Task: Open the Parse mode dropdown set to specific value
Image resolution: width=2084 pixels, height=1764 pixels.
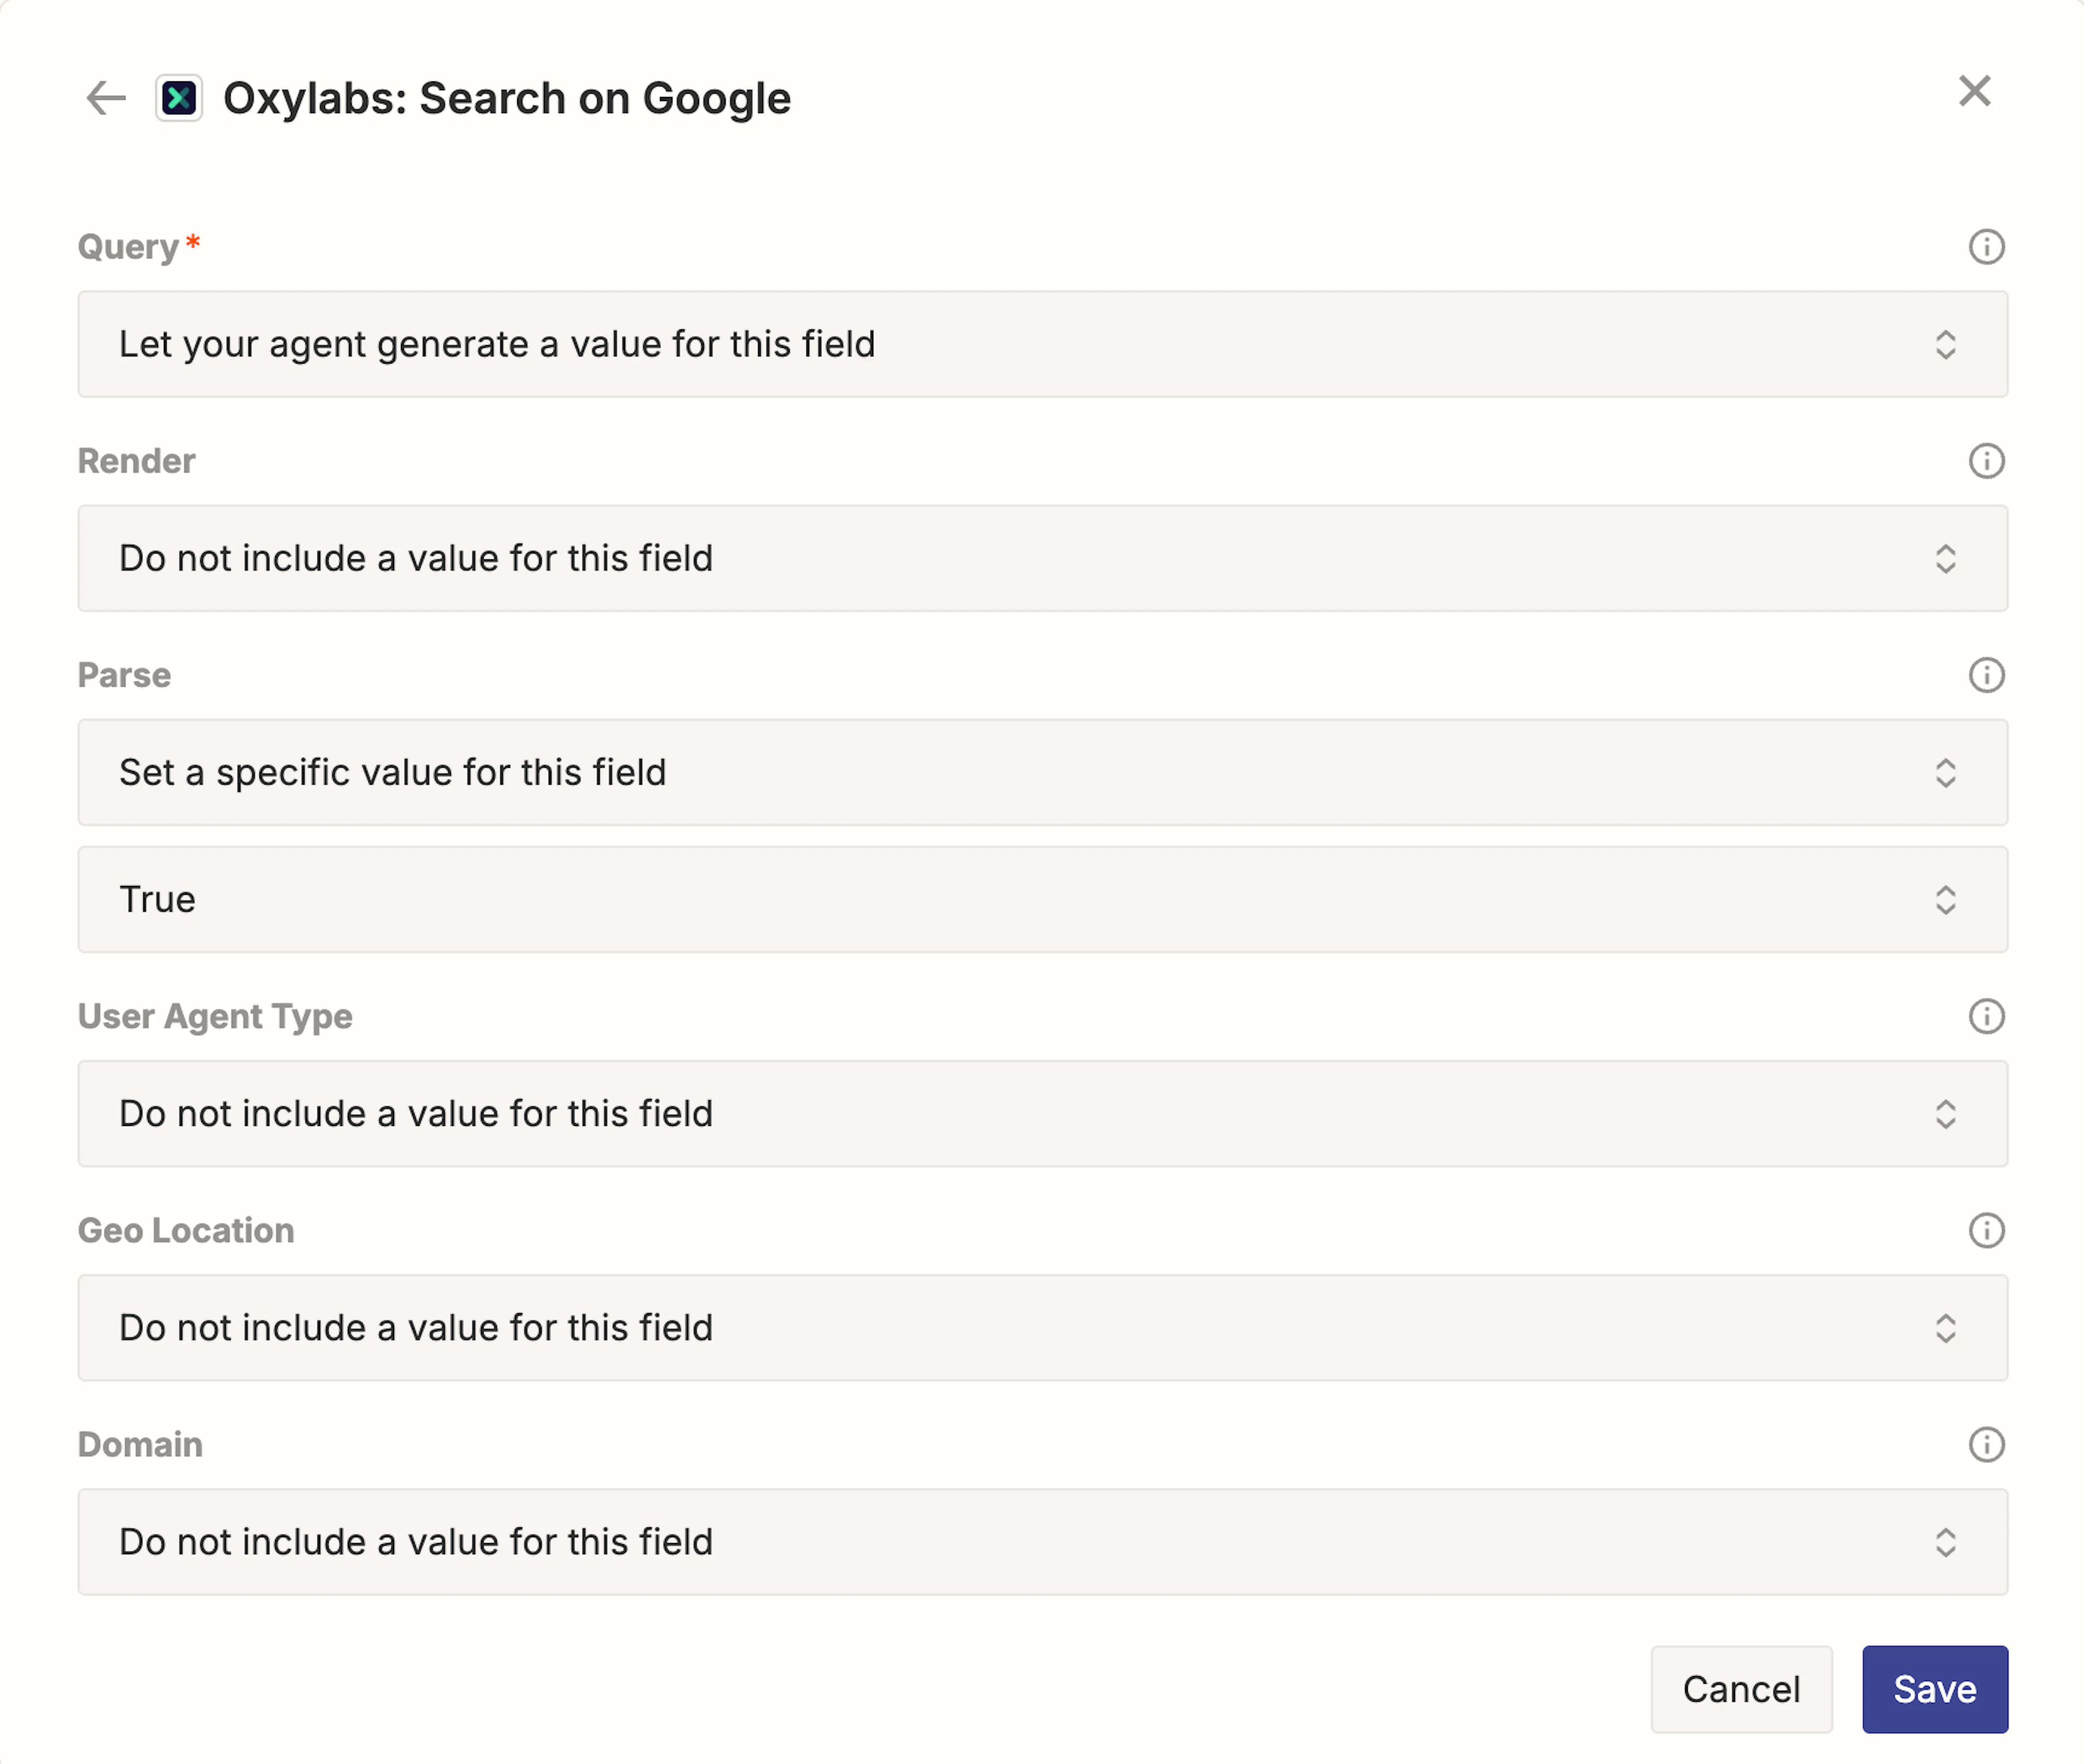Action: click(x=1042, y=772)
